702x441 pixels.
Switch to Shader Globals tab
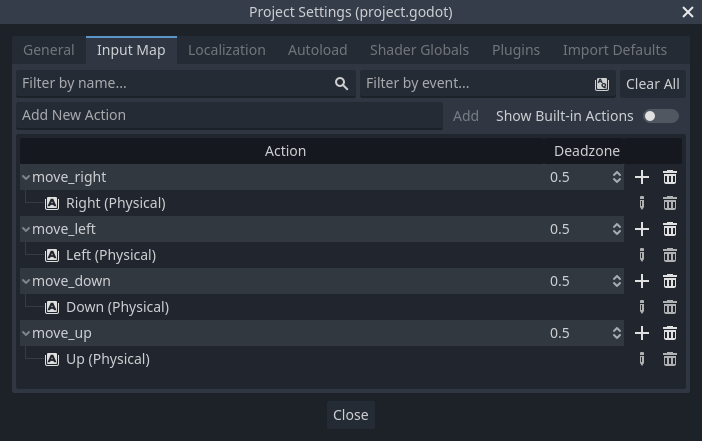click(419, 50)
